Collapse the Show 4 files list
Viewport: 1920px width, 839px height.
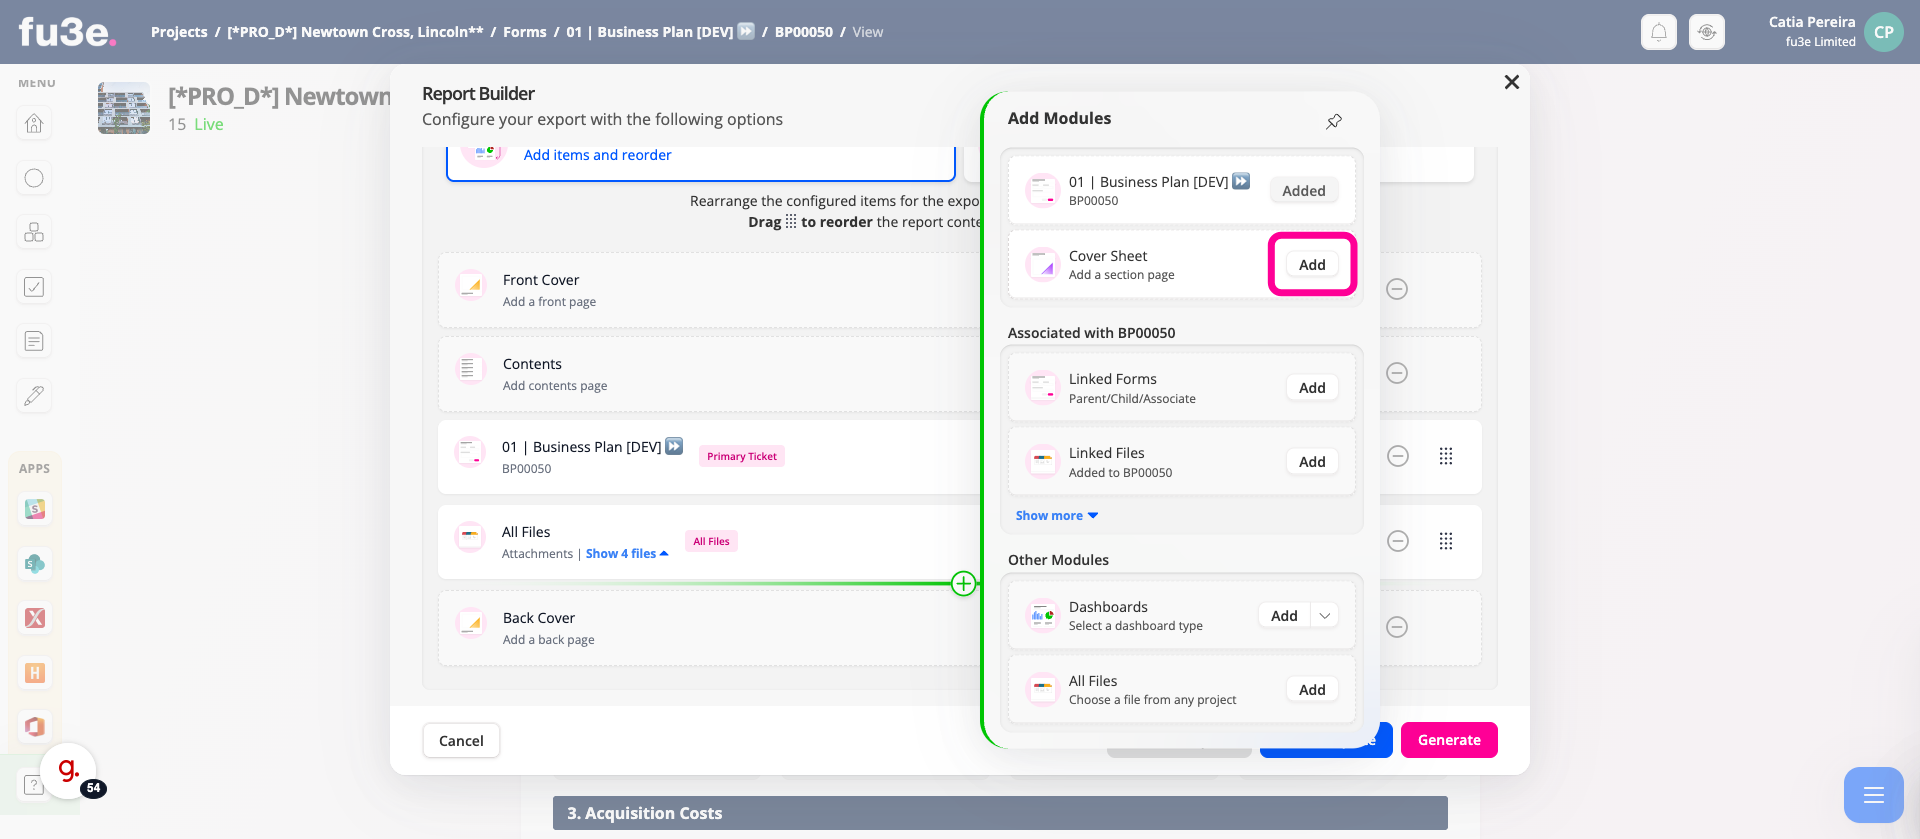coord(627,554)
